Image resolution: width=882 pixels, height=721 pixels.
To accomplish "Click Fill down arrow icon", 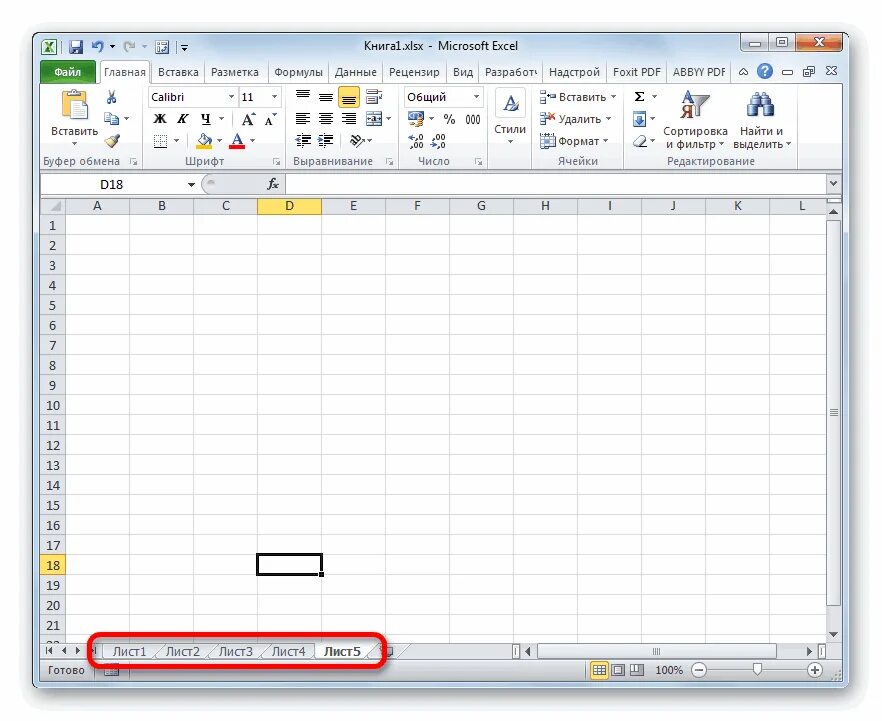I will tap(640, 119).
